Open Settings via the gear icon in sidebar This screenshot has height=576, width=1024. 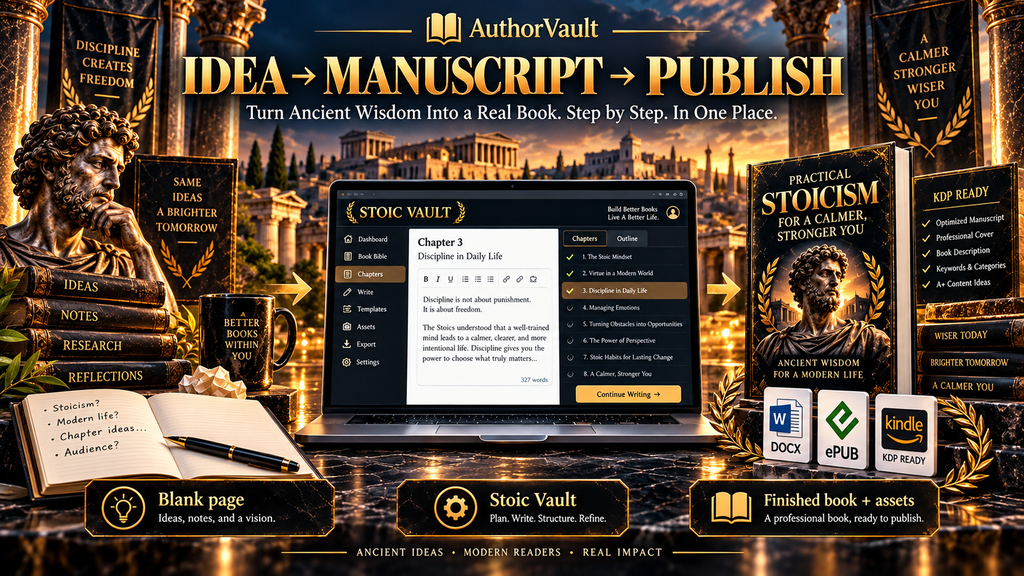pos(347,362)
